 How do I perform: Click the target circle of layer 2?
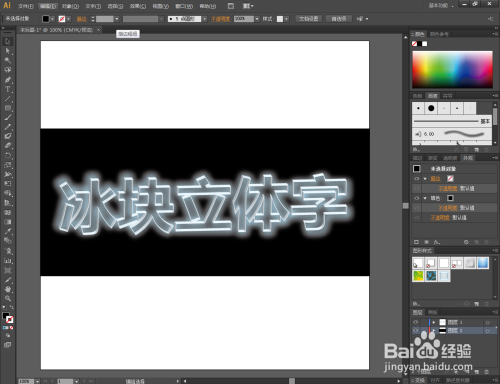488,331
